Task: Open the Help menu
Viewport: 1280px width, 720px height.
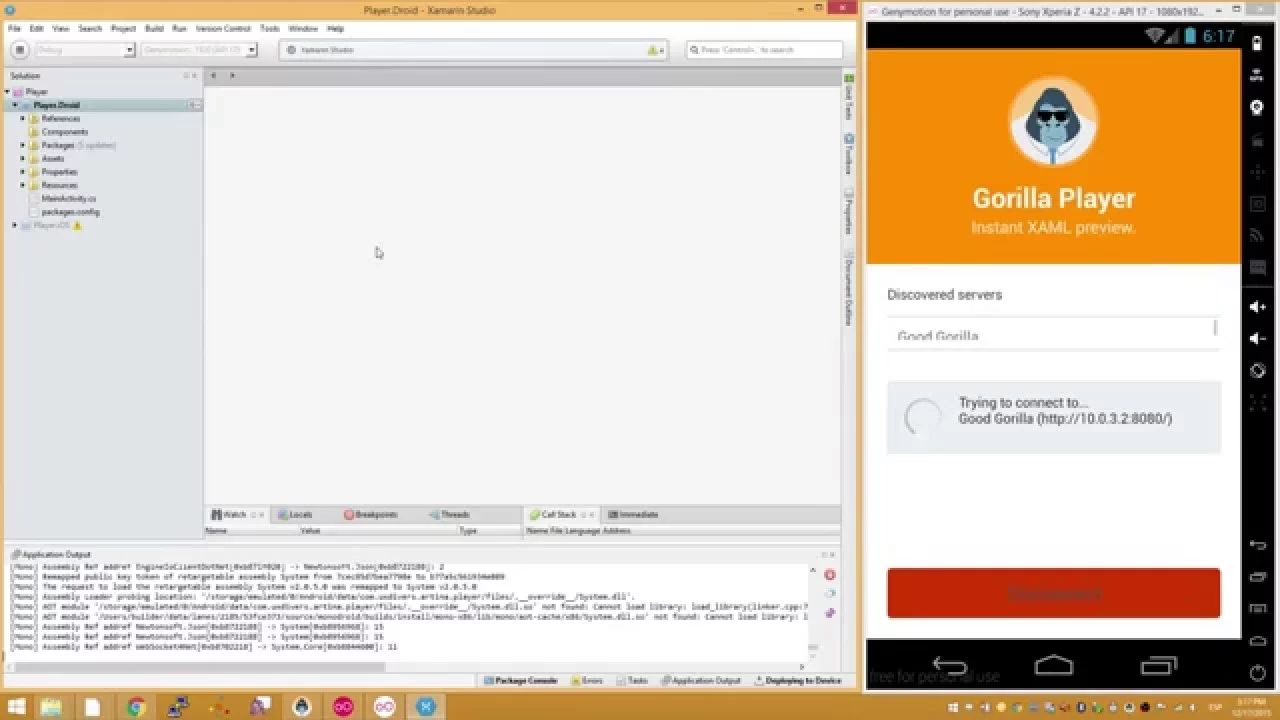Action: coord(335,29)
